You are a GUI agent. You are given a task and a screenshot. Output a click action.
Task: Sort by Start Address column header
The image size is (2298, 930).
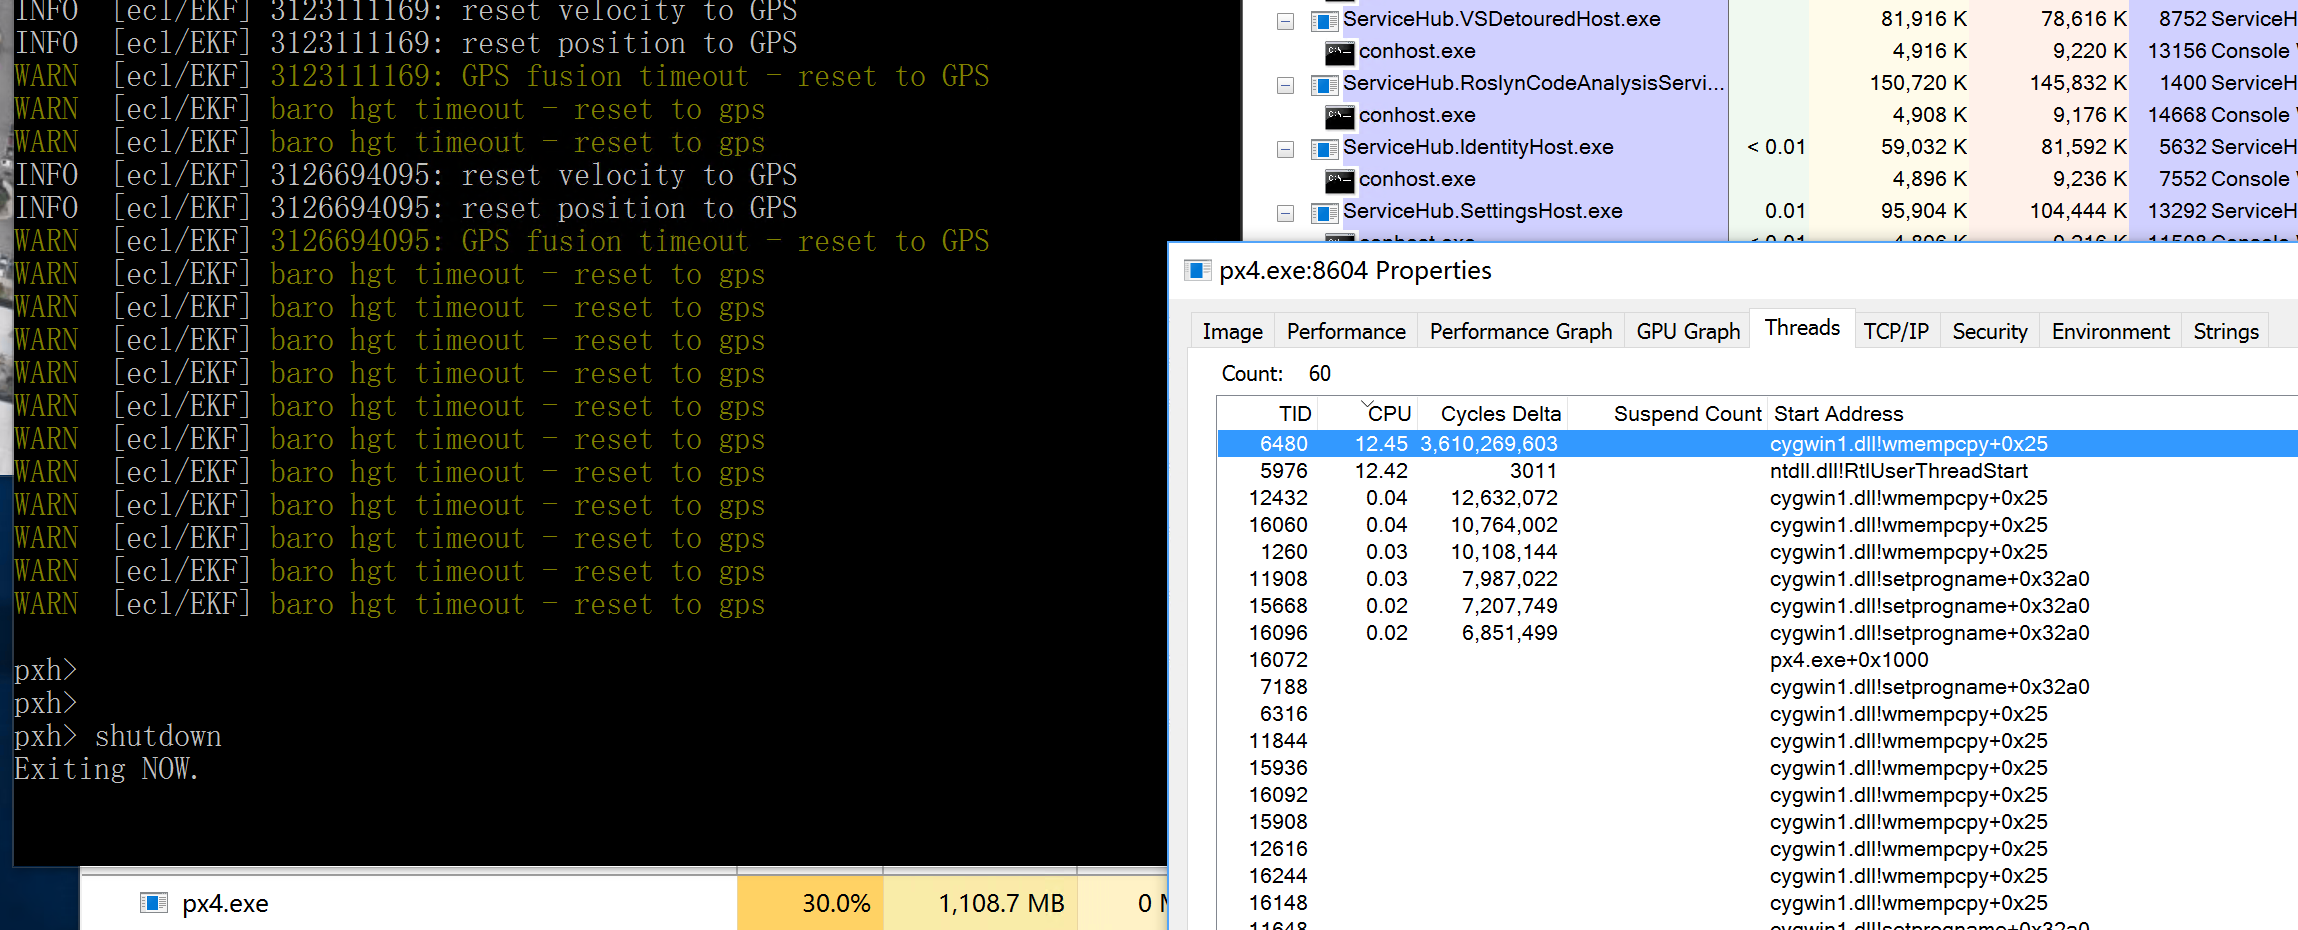(2032, 413)
